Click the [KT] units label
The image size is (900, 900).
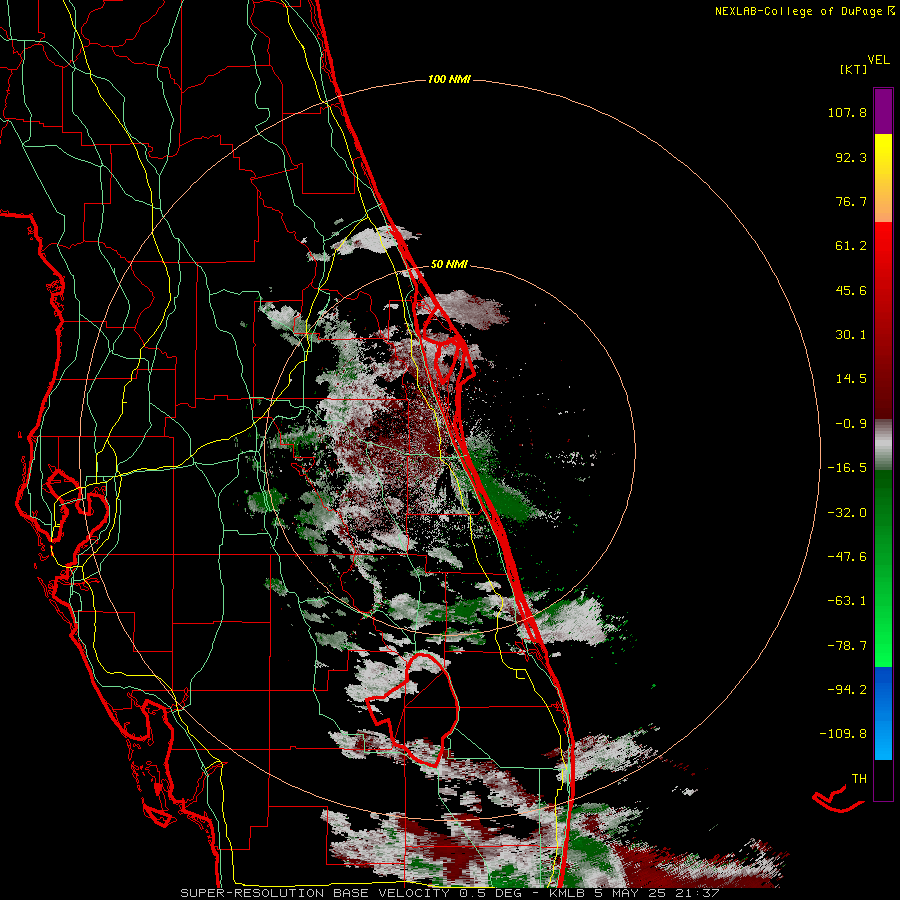pyautogui.click(x=853, y=69)
